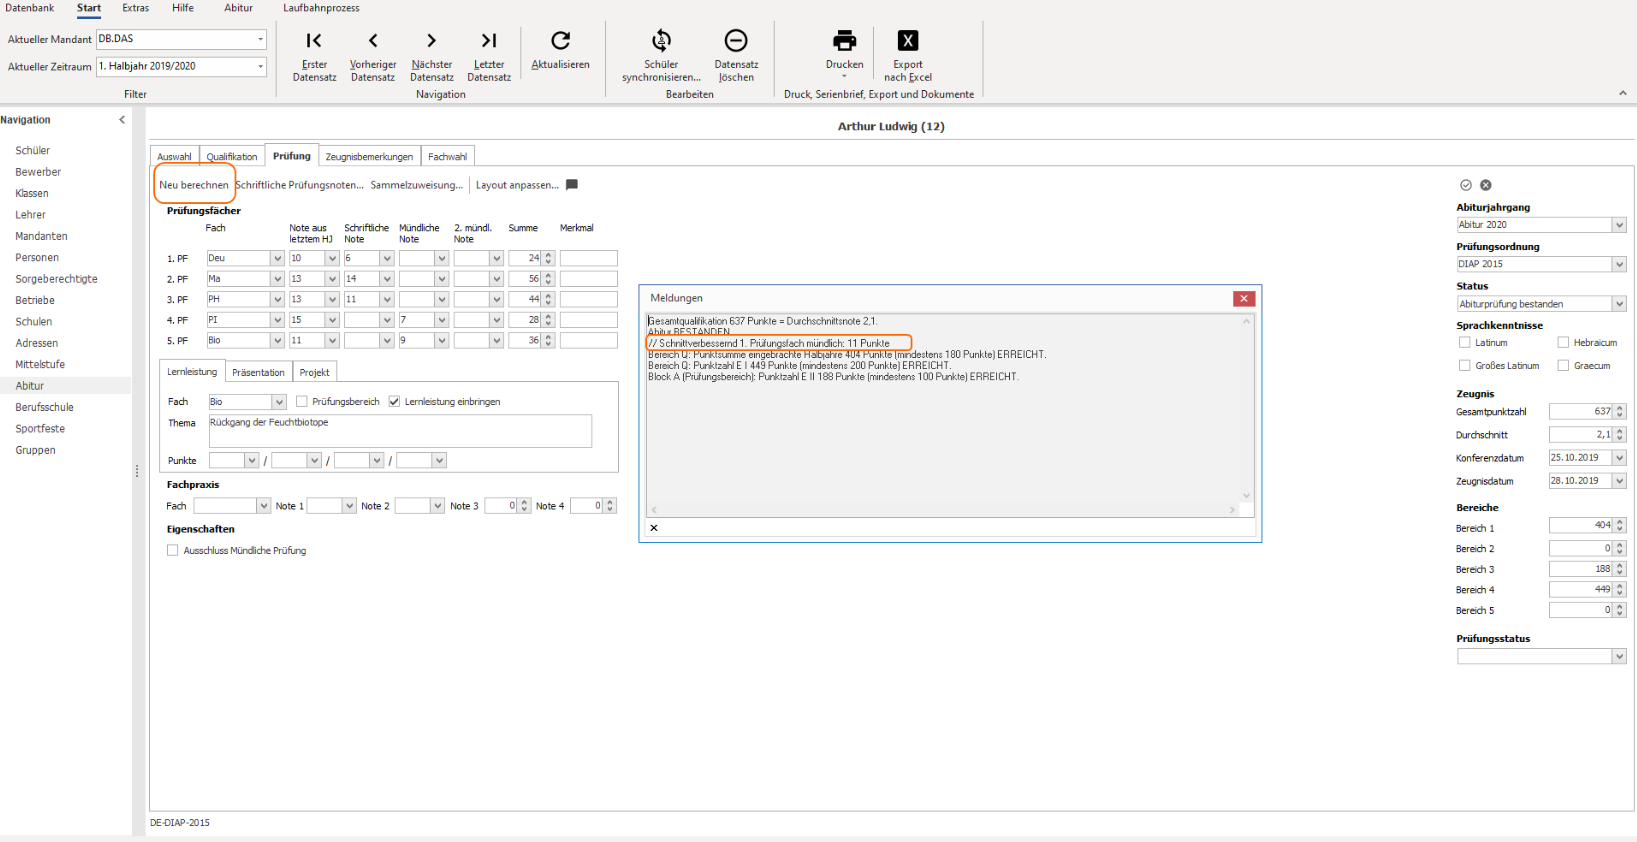Check the Hebraicum checkbox
1637x842 pixels.
tap(1563, 342)
